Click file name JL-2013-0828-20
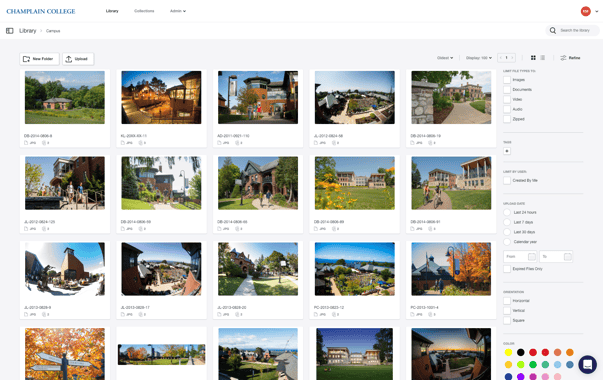 click(x=232, y=308)
